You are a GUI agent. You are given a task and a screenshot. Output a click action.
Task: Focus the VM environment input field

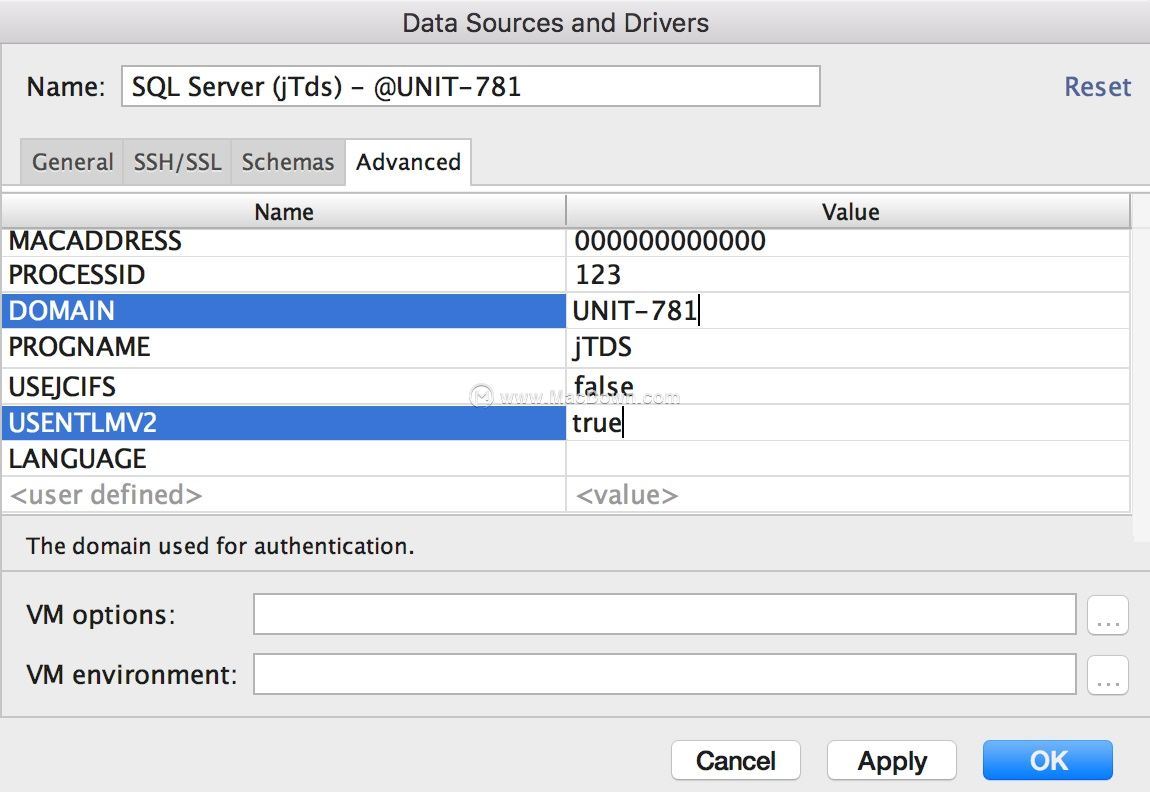664,675
